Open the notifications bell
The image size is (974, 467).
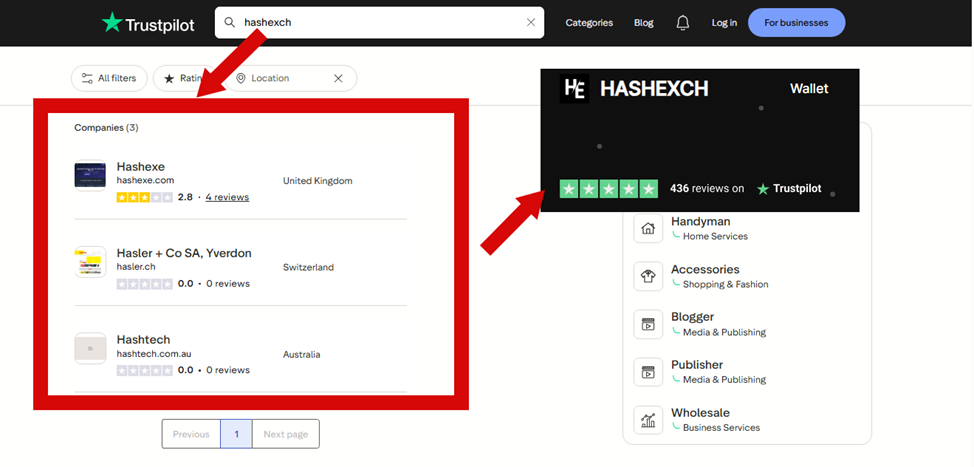(x=683, y=23)
